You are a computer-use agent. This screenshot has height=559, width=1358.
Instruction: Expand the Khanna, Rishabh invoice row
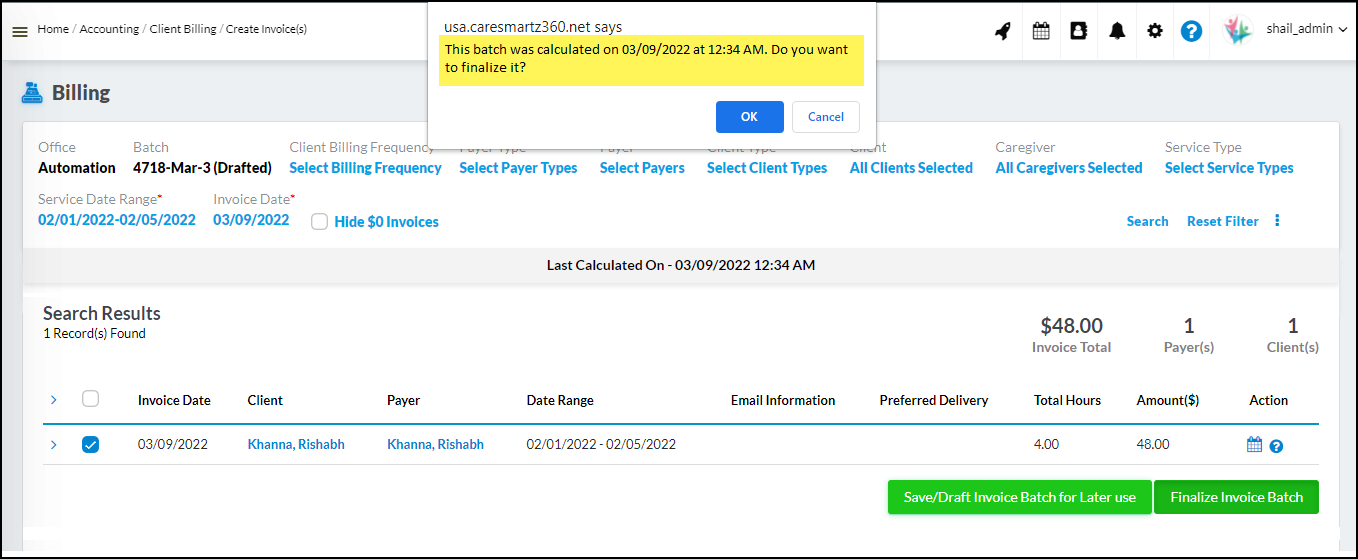(x=54, y=445)
